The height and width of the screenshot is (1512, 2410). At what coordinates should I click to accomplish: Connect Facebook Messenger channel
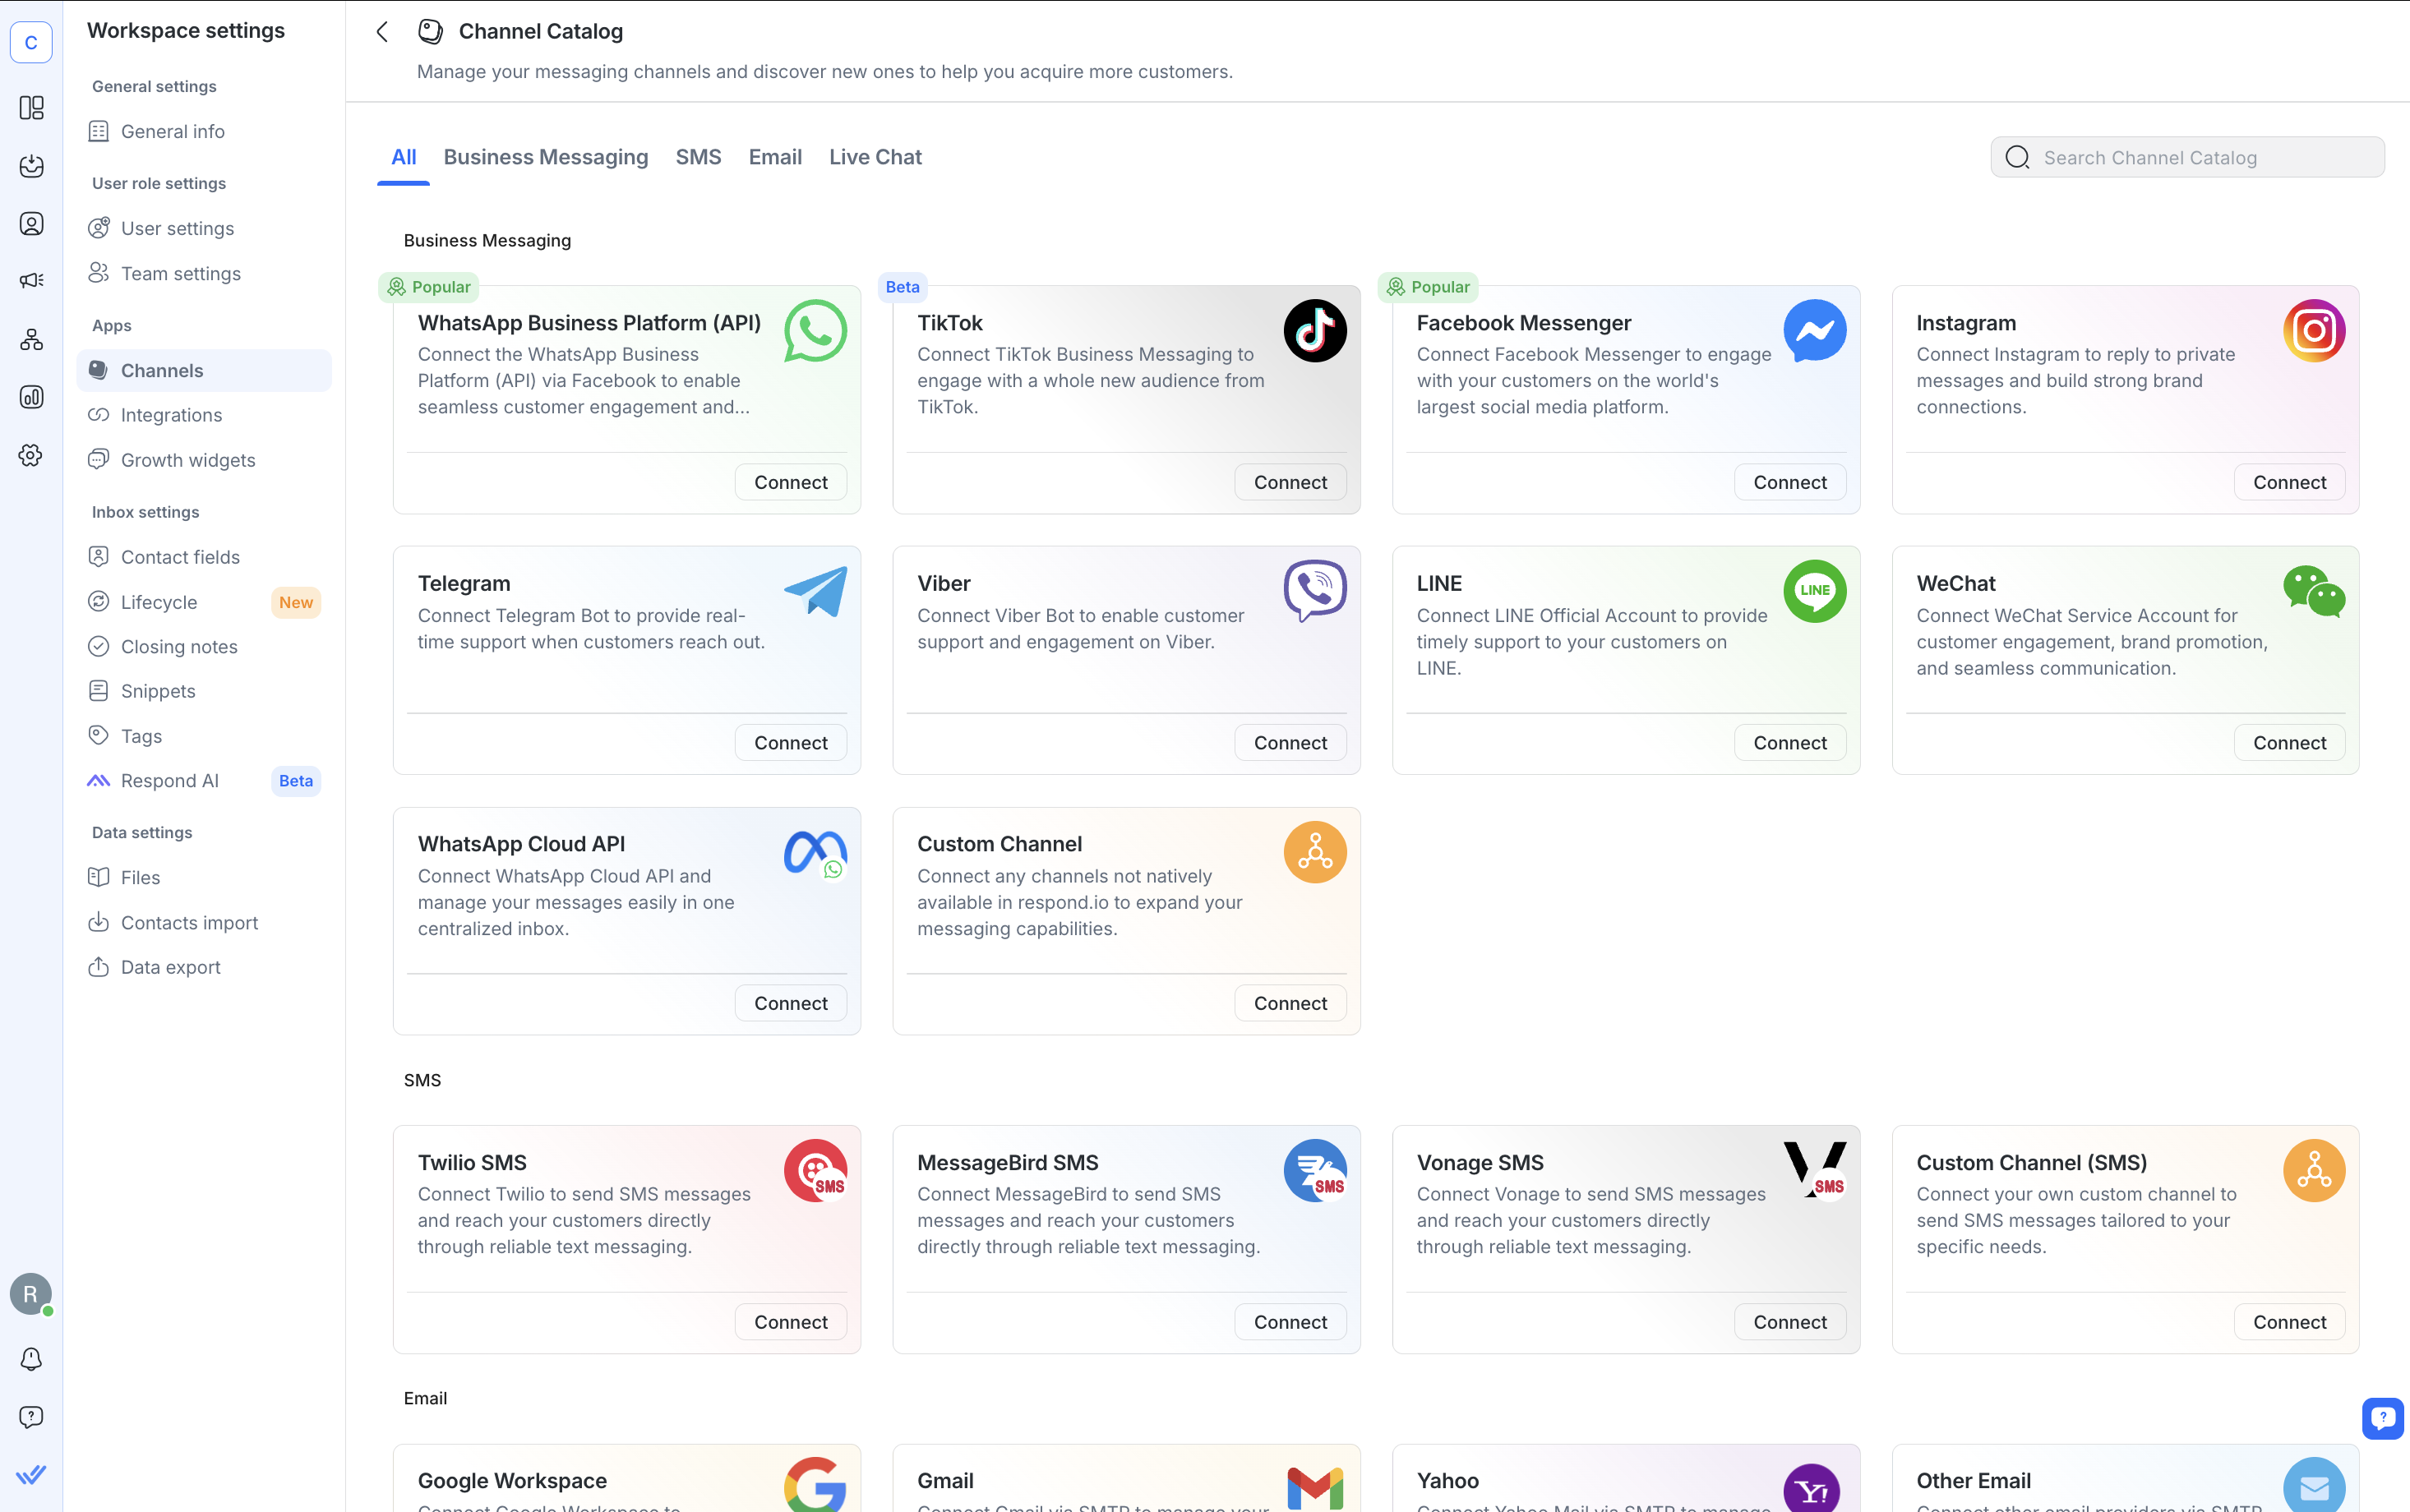(1789, 482)
